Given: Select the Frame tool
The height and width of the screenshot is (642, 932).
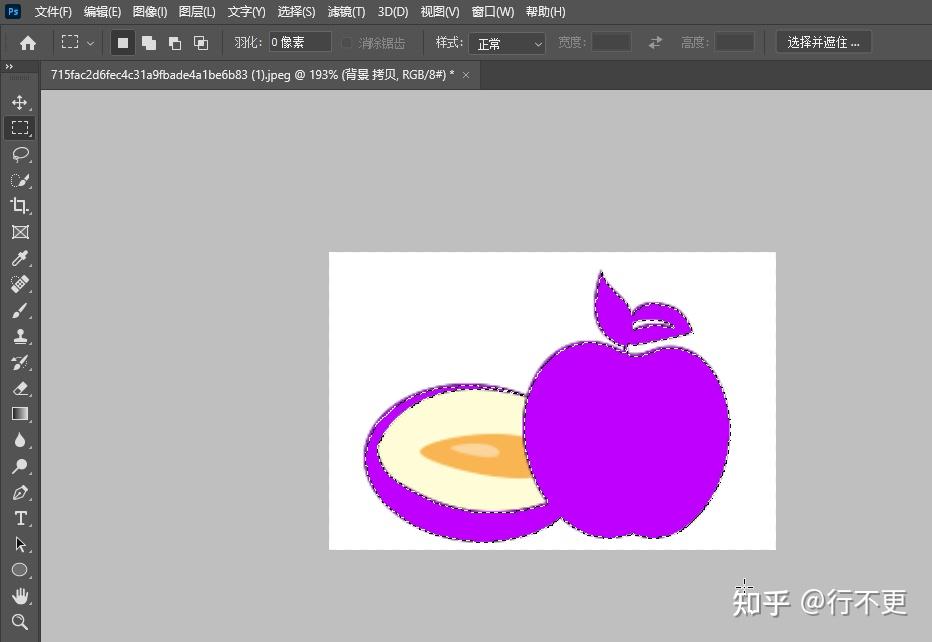Looking at the screenshot, I should pyautogui.click(x=20, y=232).
